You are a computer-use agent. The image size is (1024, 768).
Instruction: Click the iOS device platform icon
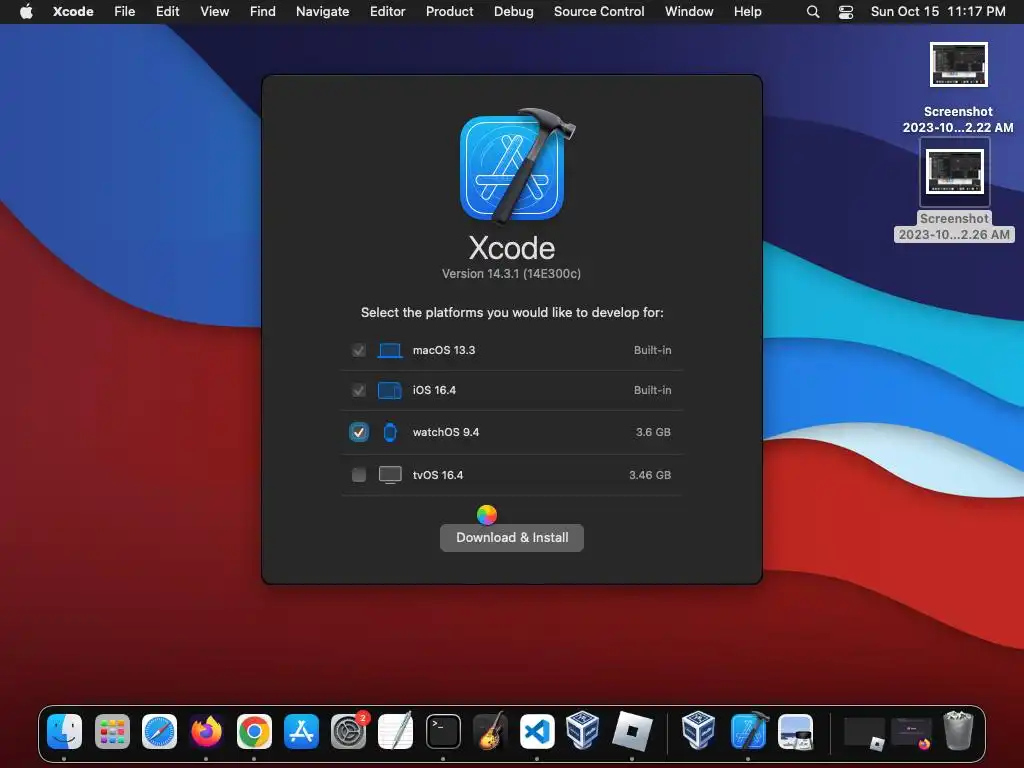[390, 391]
